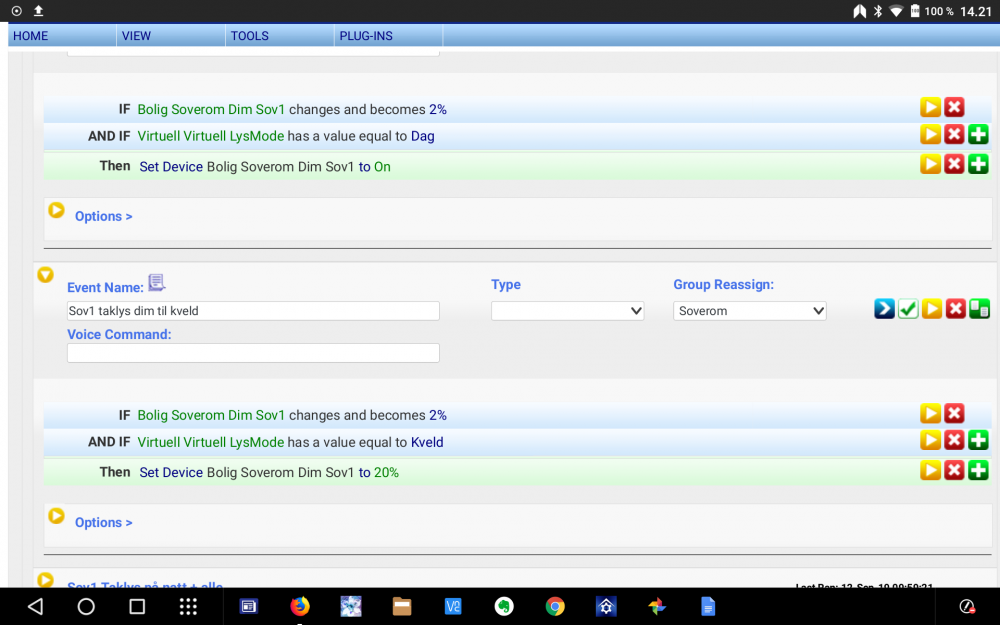Launch Firefox from the Android taskbar
1000x625 pixels.
(x=300, y=606)
